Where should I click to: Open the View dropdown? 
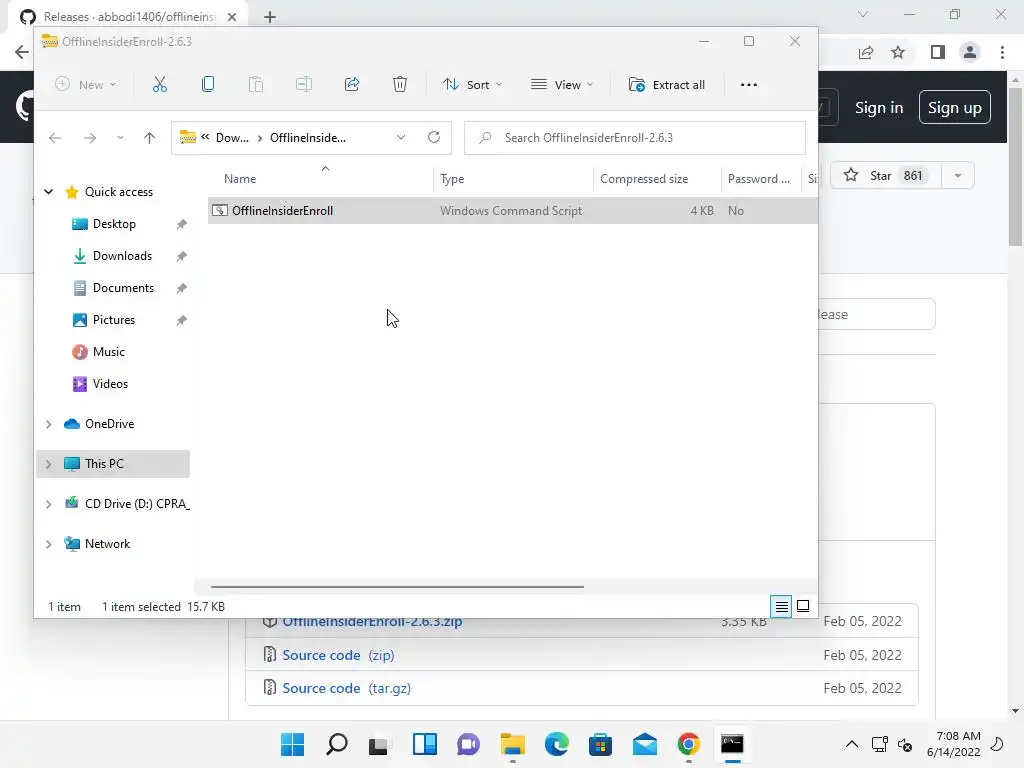click(x=562, y=85)
